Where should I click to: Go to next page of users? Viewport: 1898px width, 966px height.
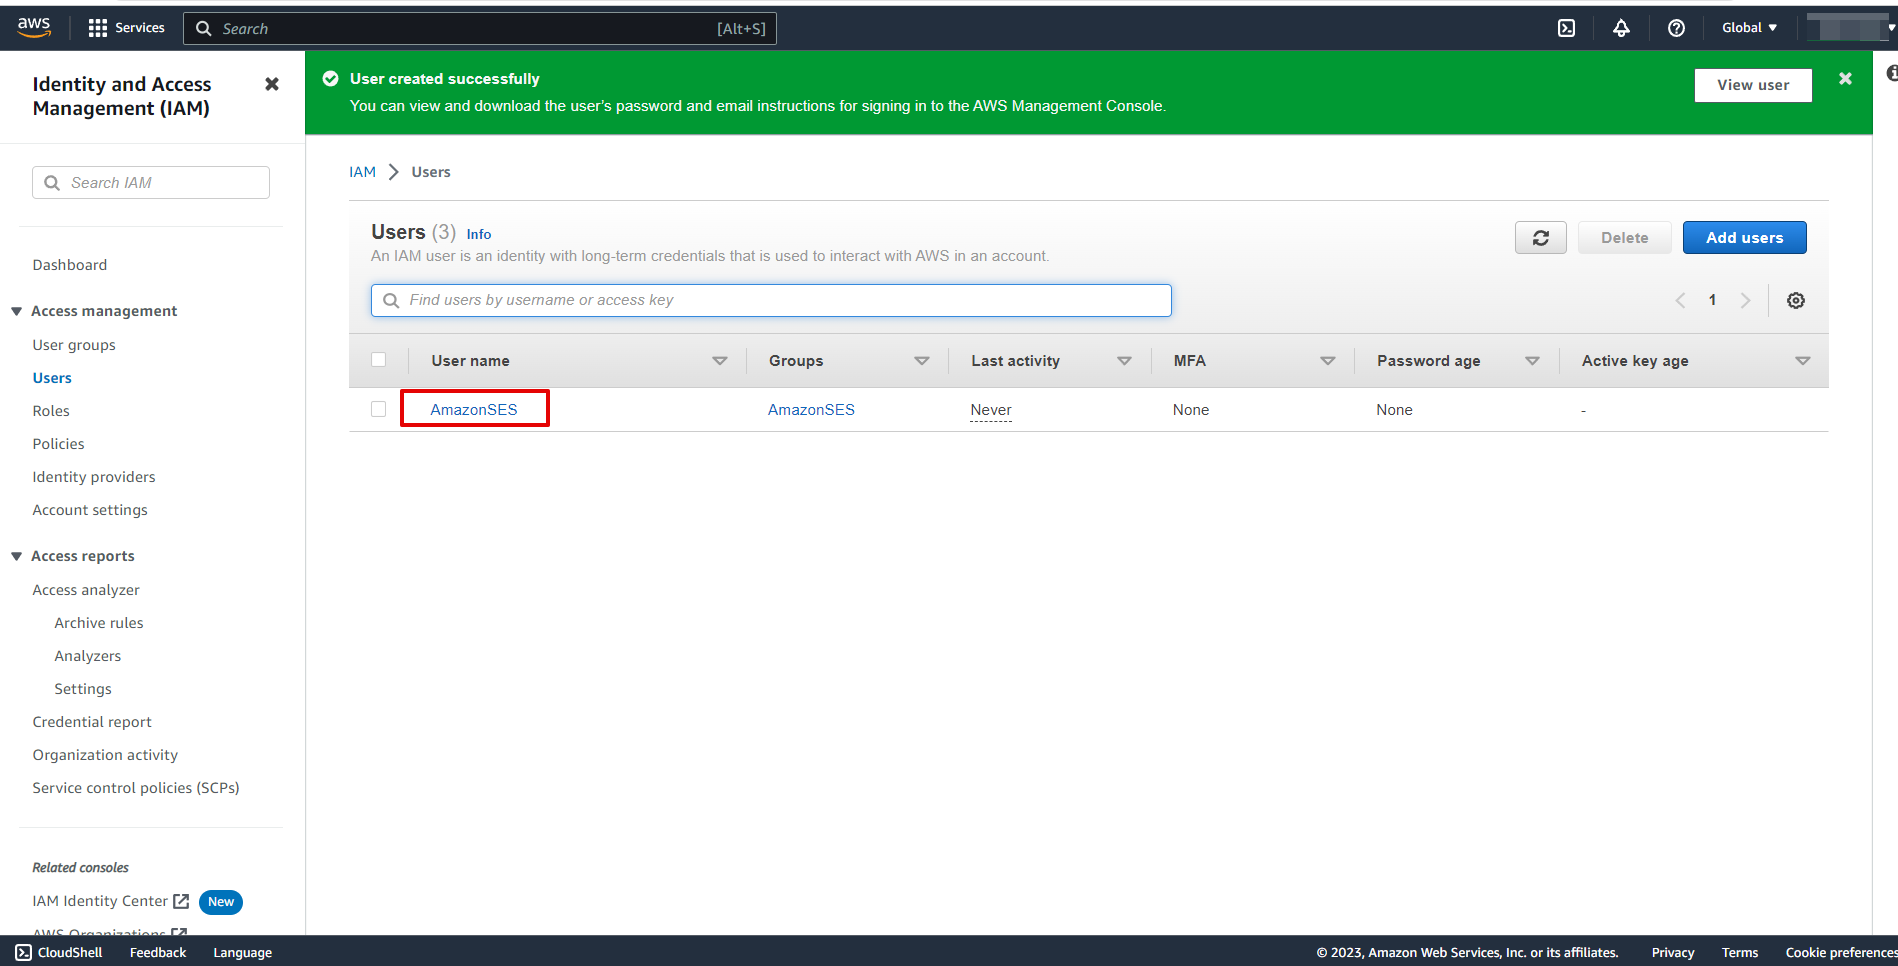pos(1745,300)
